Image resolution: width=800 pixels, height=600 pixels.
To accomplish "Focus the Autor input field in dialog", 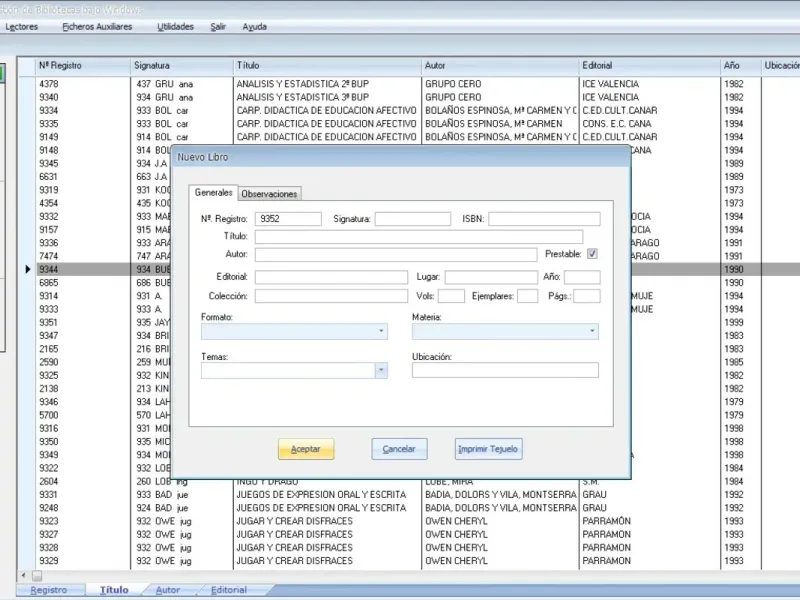I will [396, 254].
